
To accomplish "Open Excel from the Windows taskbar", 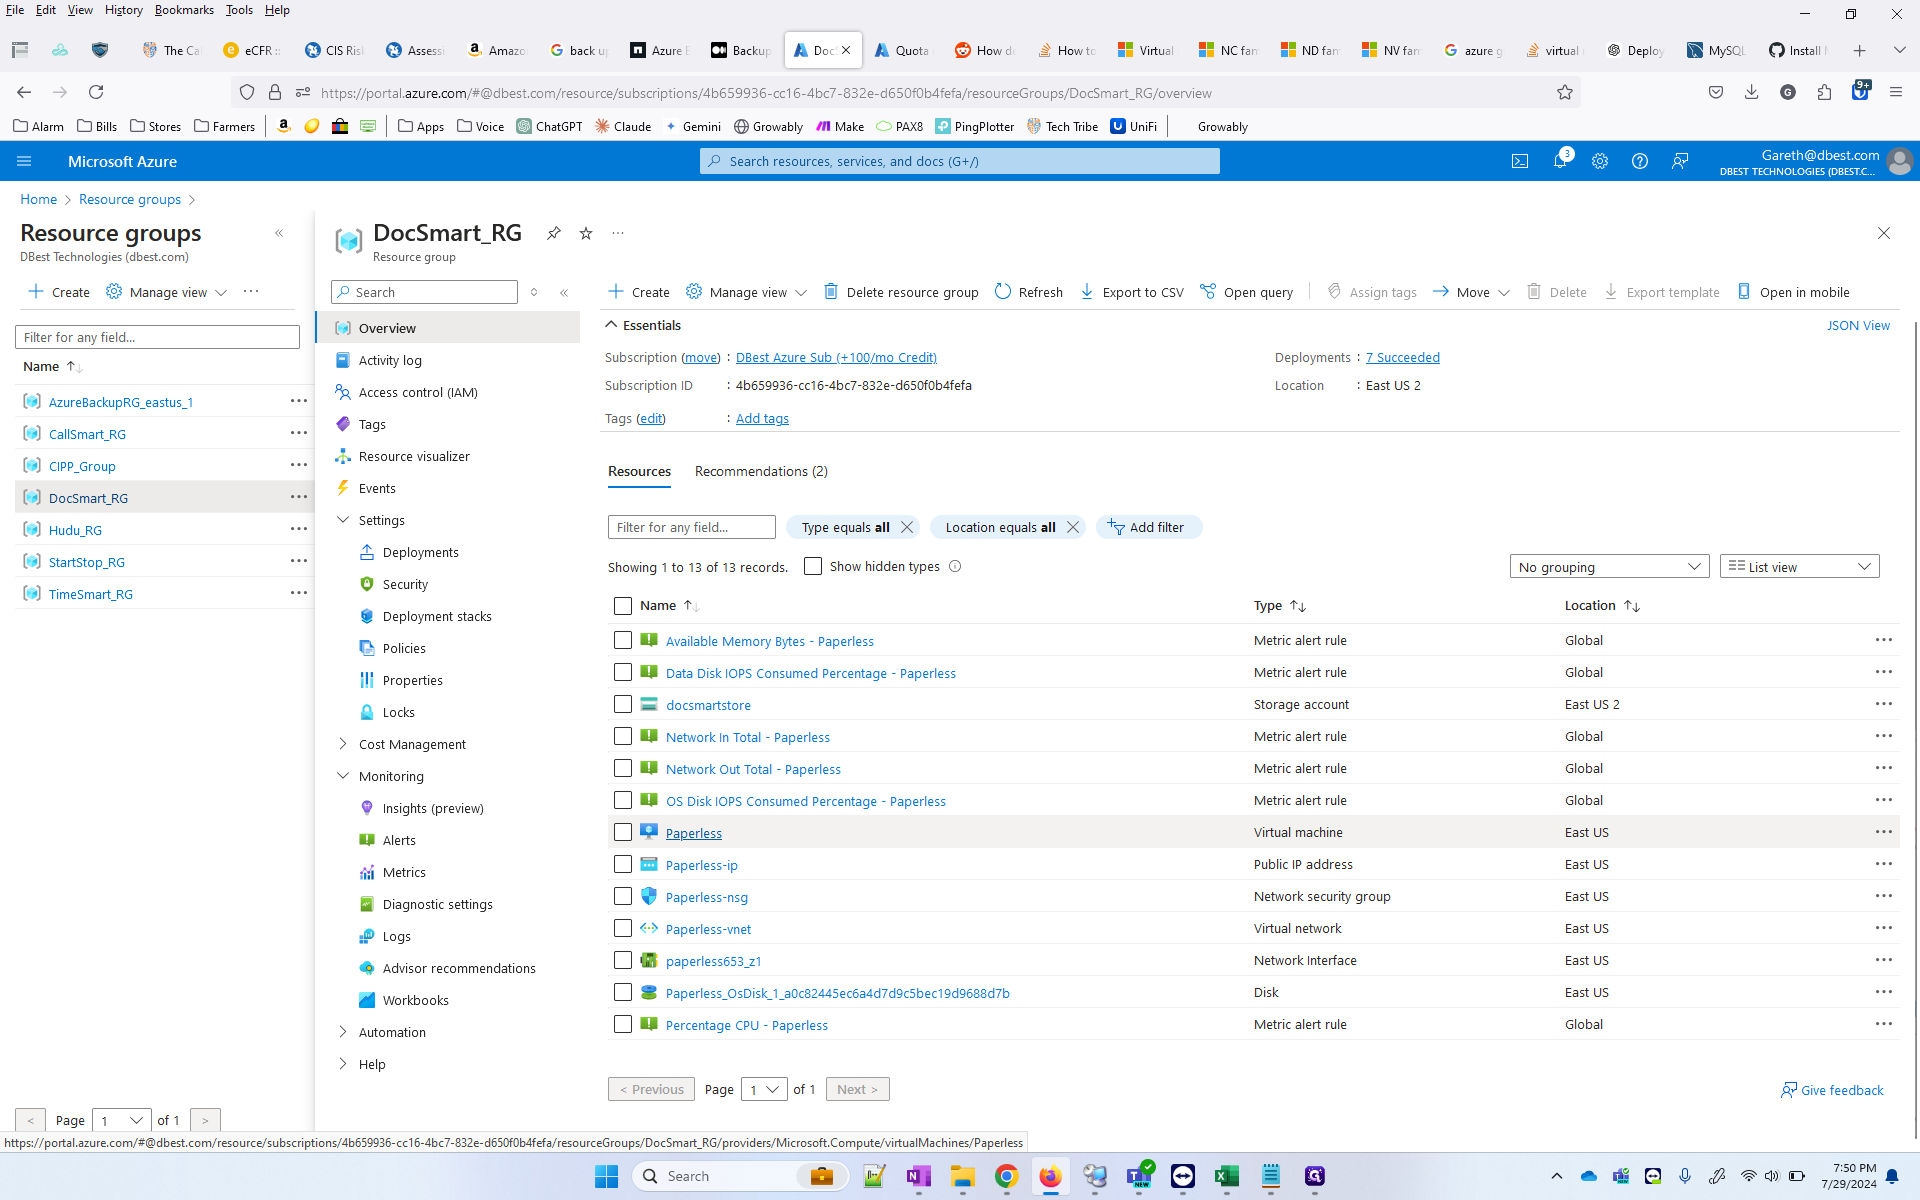I will pyautogui.click(x=1227, y=1176).
